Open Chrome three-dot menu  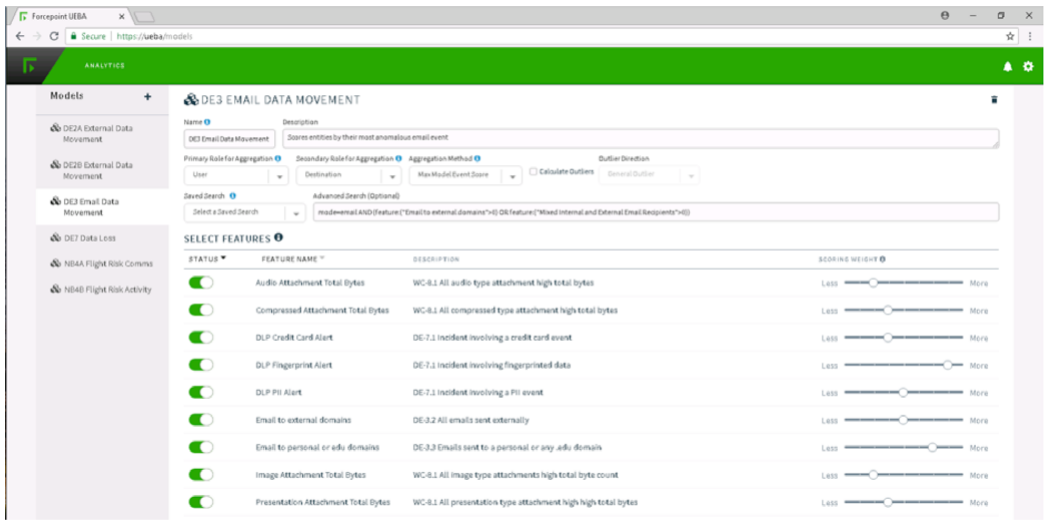coord(1030,36)
